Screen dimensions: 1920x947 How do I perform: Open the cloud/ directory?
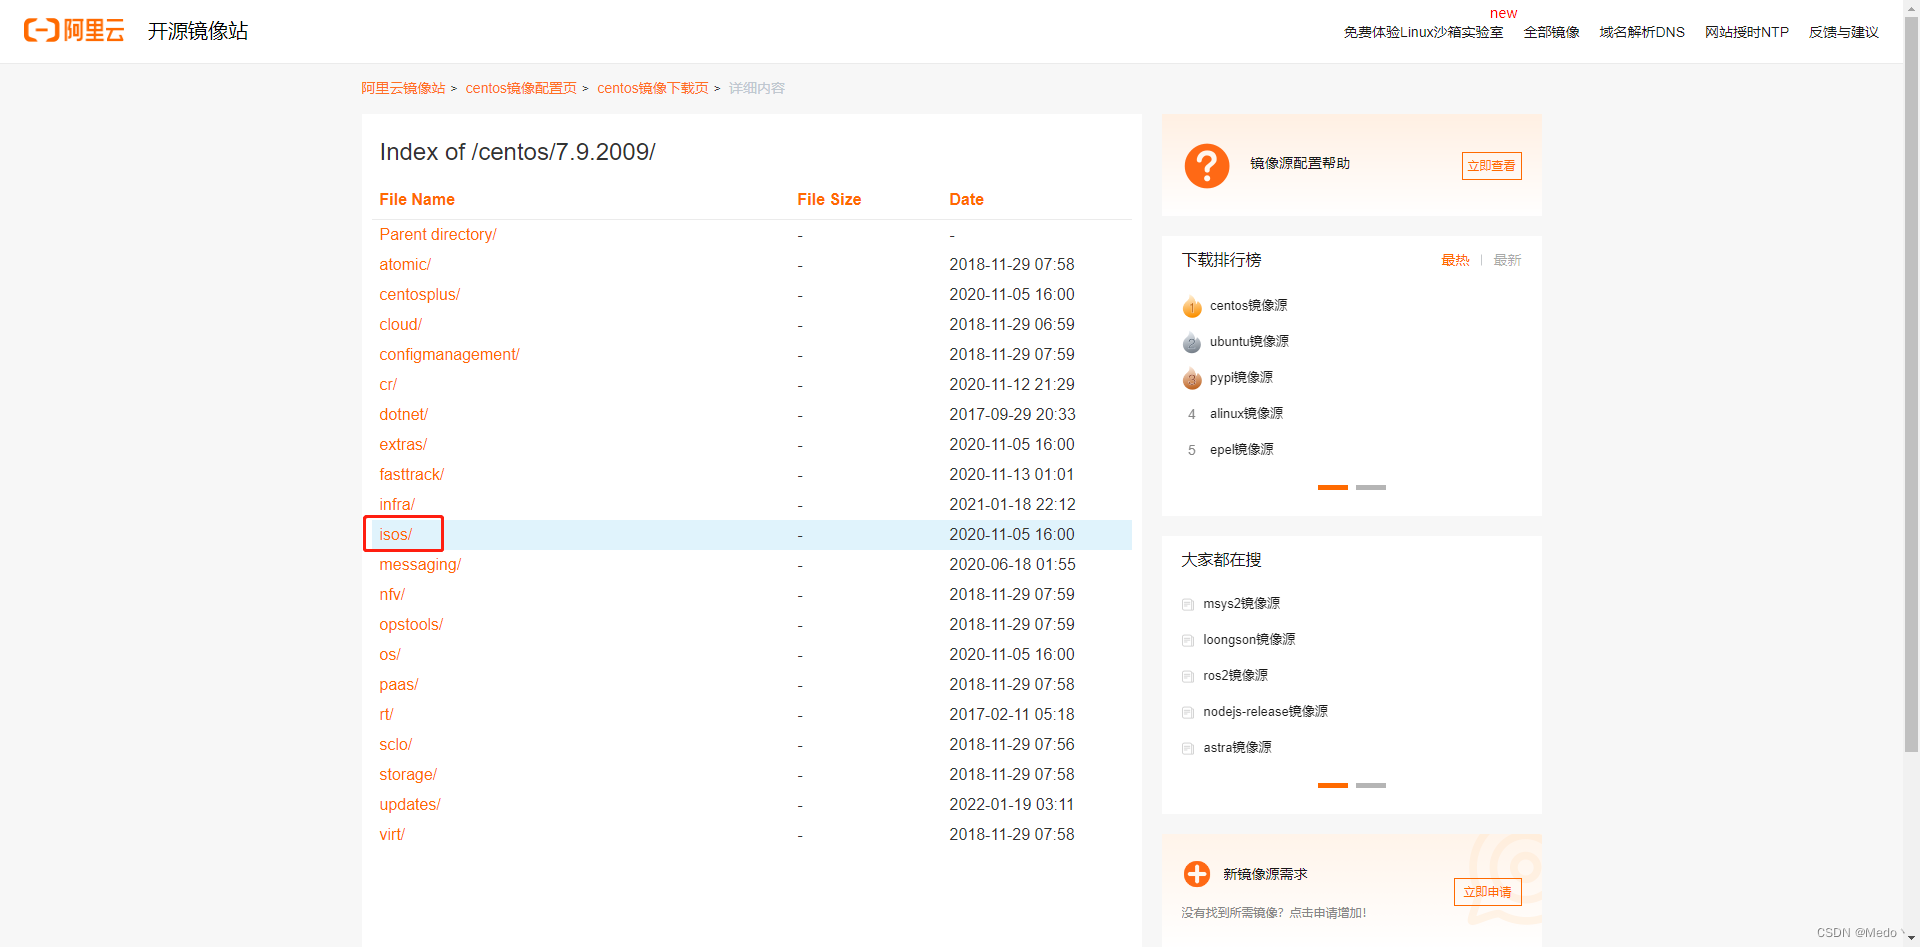coord(400,324)
